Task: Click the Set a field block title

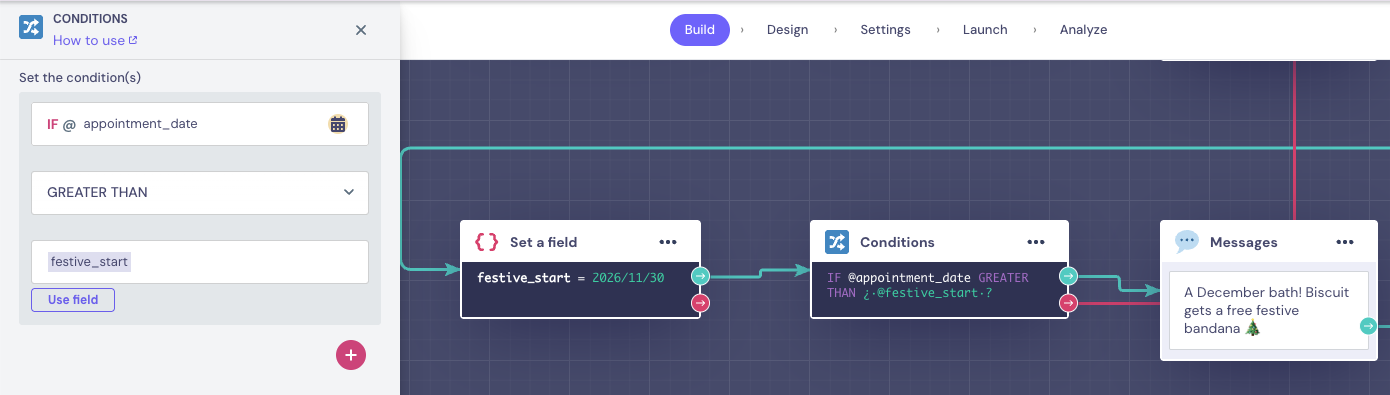Action: pos(543,242)
